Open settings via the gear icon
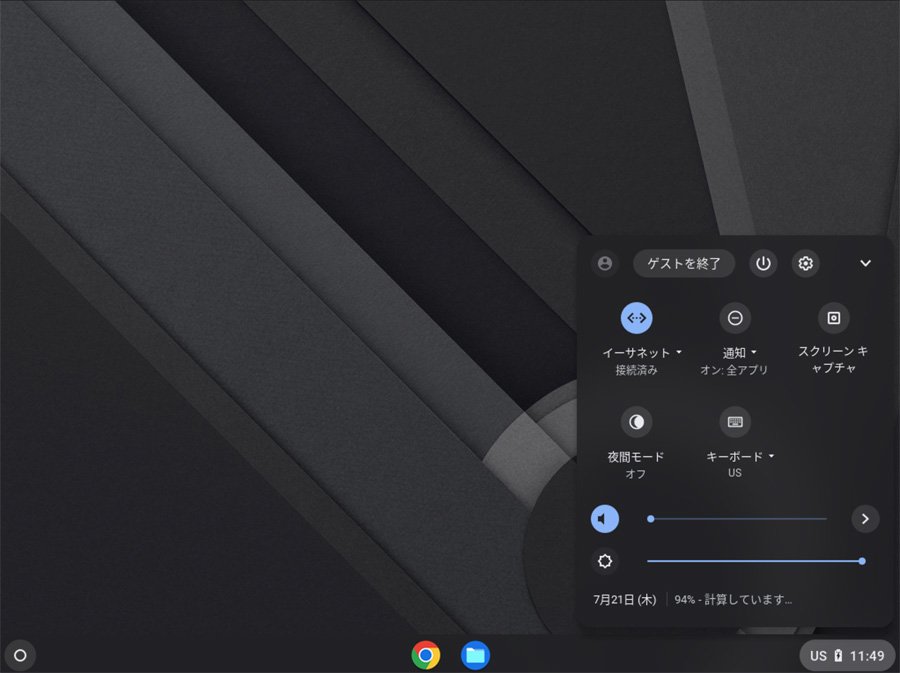The width and height of the screenshot is (900, 673). point(805,263)
